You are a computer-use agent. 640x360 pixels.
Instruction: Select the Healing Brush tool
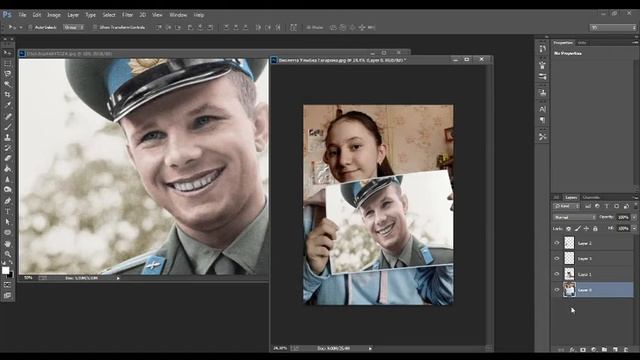click(x=7, y=116)
